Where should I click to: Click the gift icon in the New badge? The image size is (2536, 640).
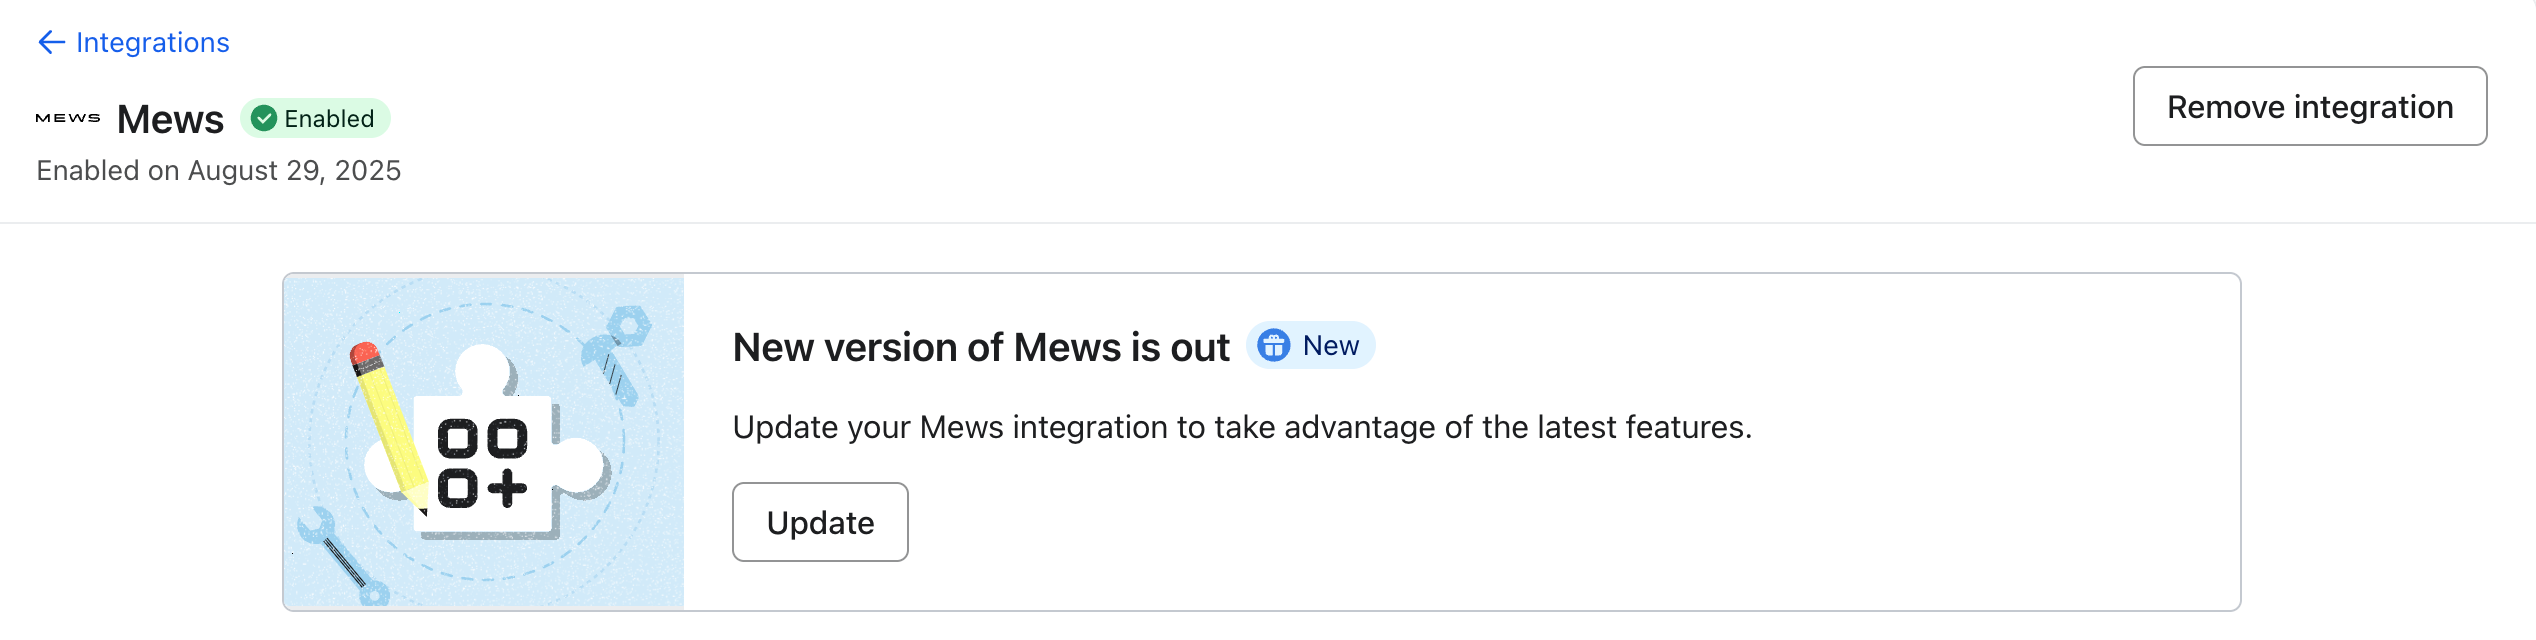pos(1272,345)
